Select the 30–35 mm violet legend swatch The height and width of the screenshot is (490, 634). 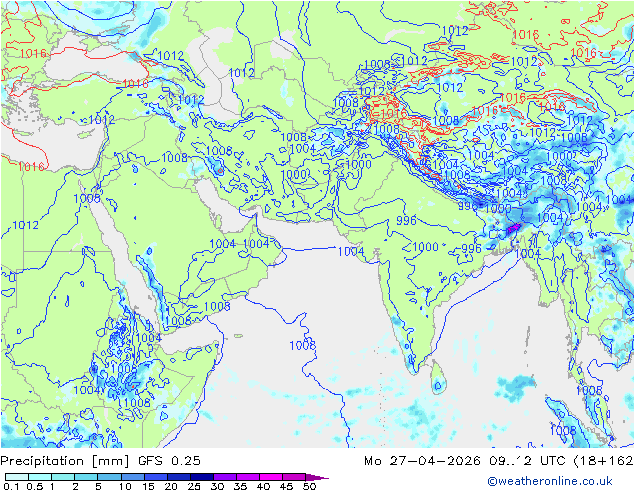click(x=225, y=477)
